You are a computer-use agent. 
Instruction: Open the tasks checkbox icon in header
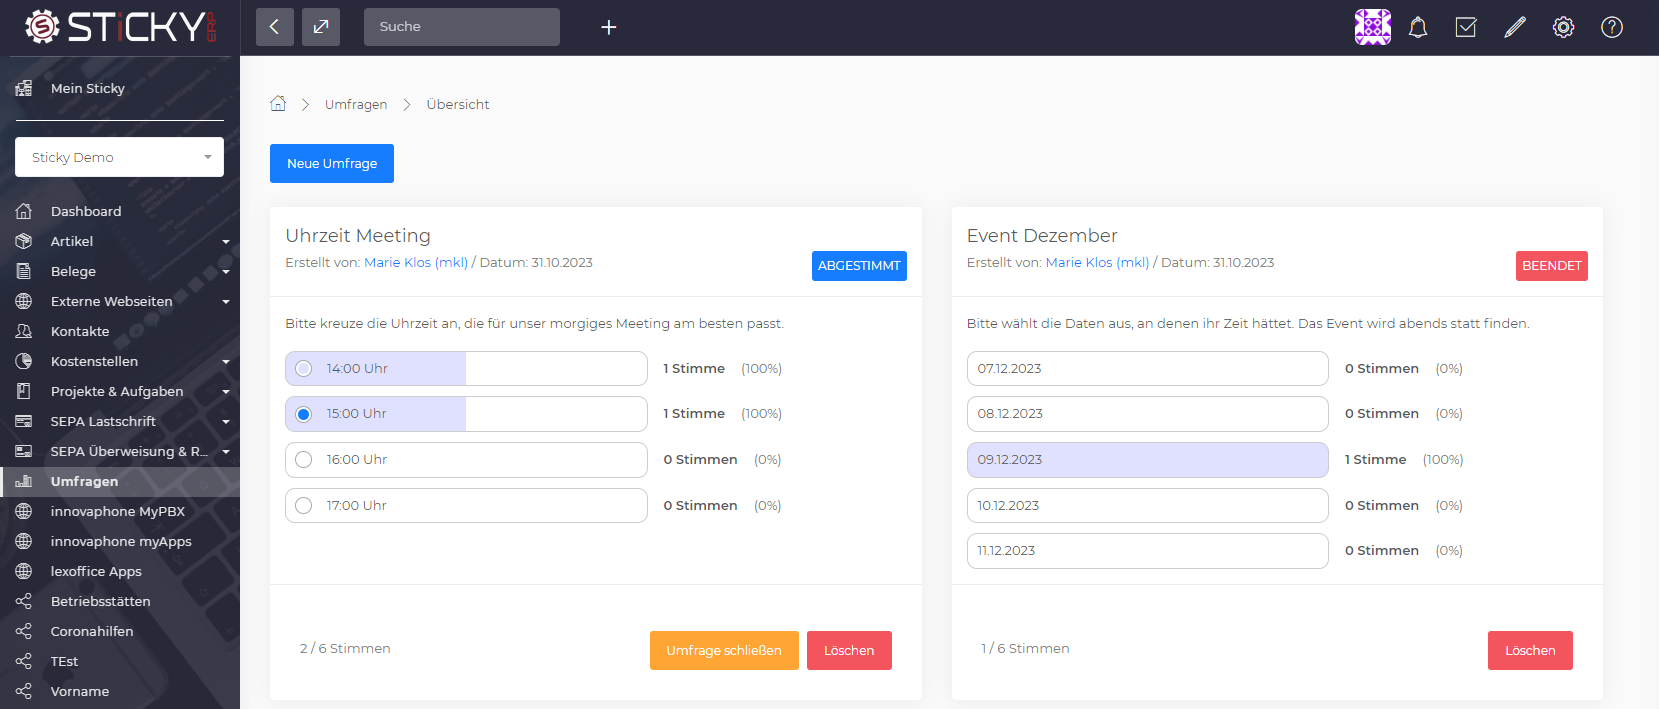(x=1466, y=27)
